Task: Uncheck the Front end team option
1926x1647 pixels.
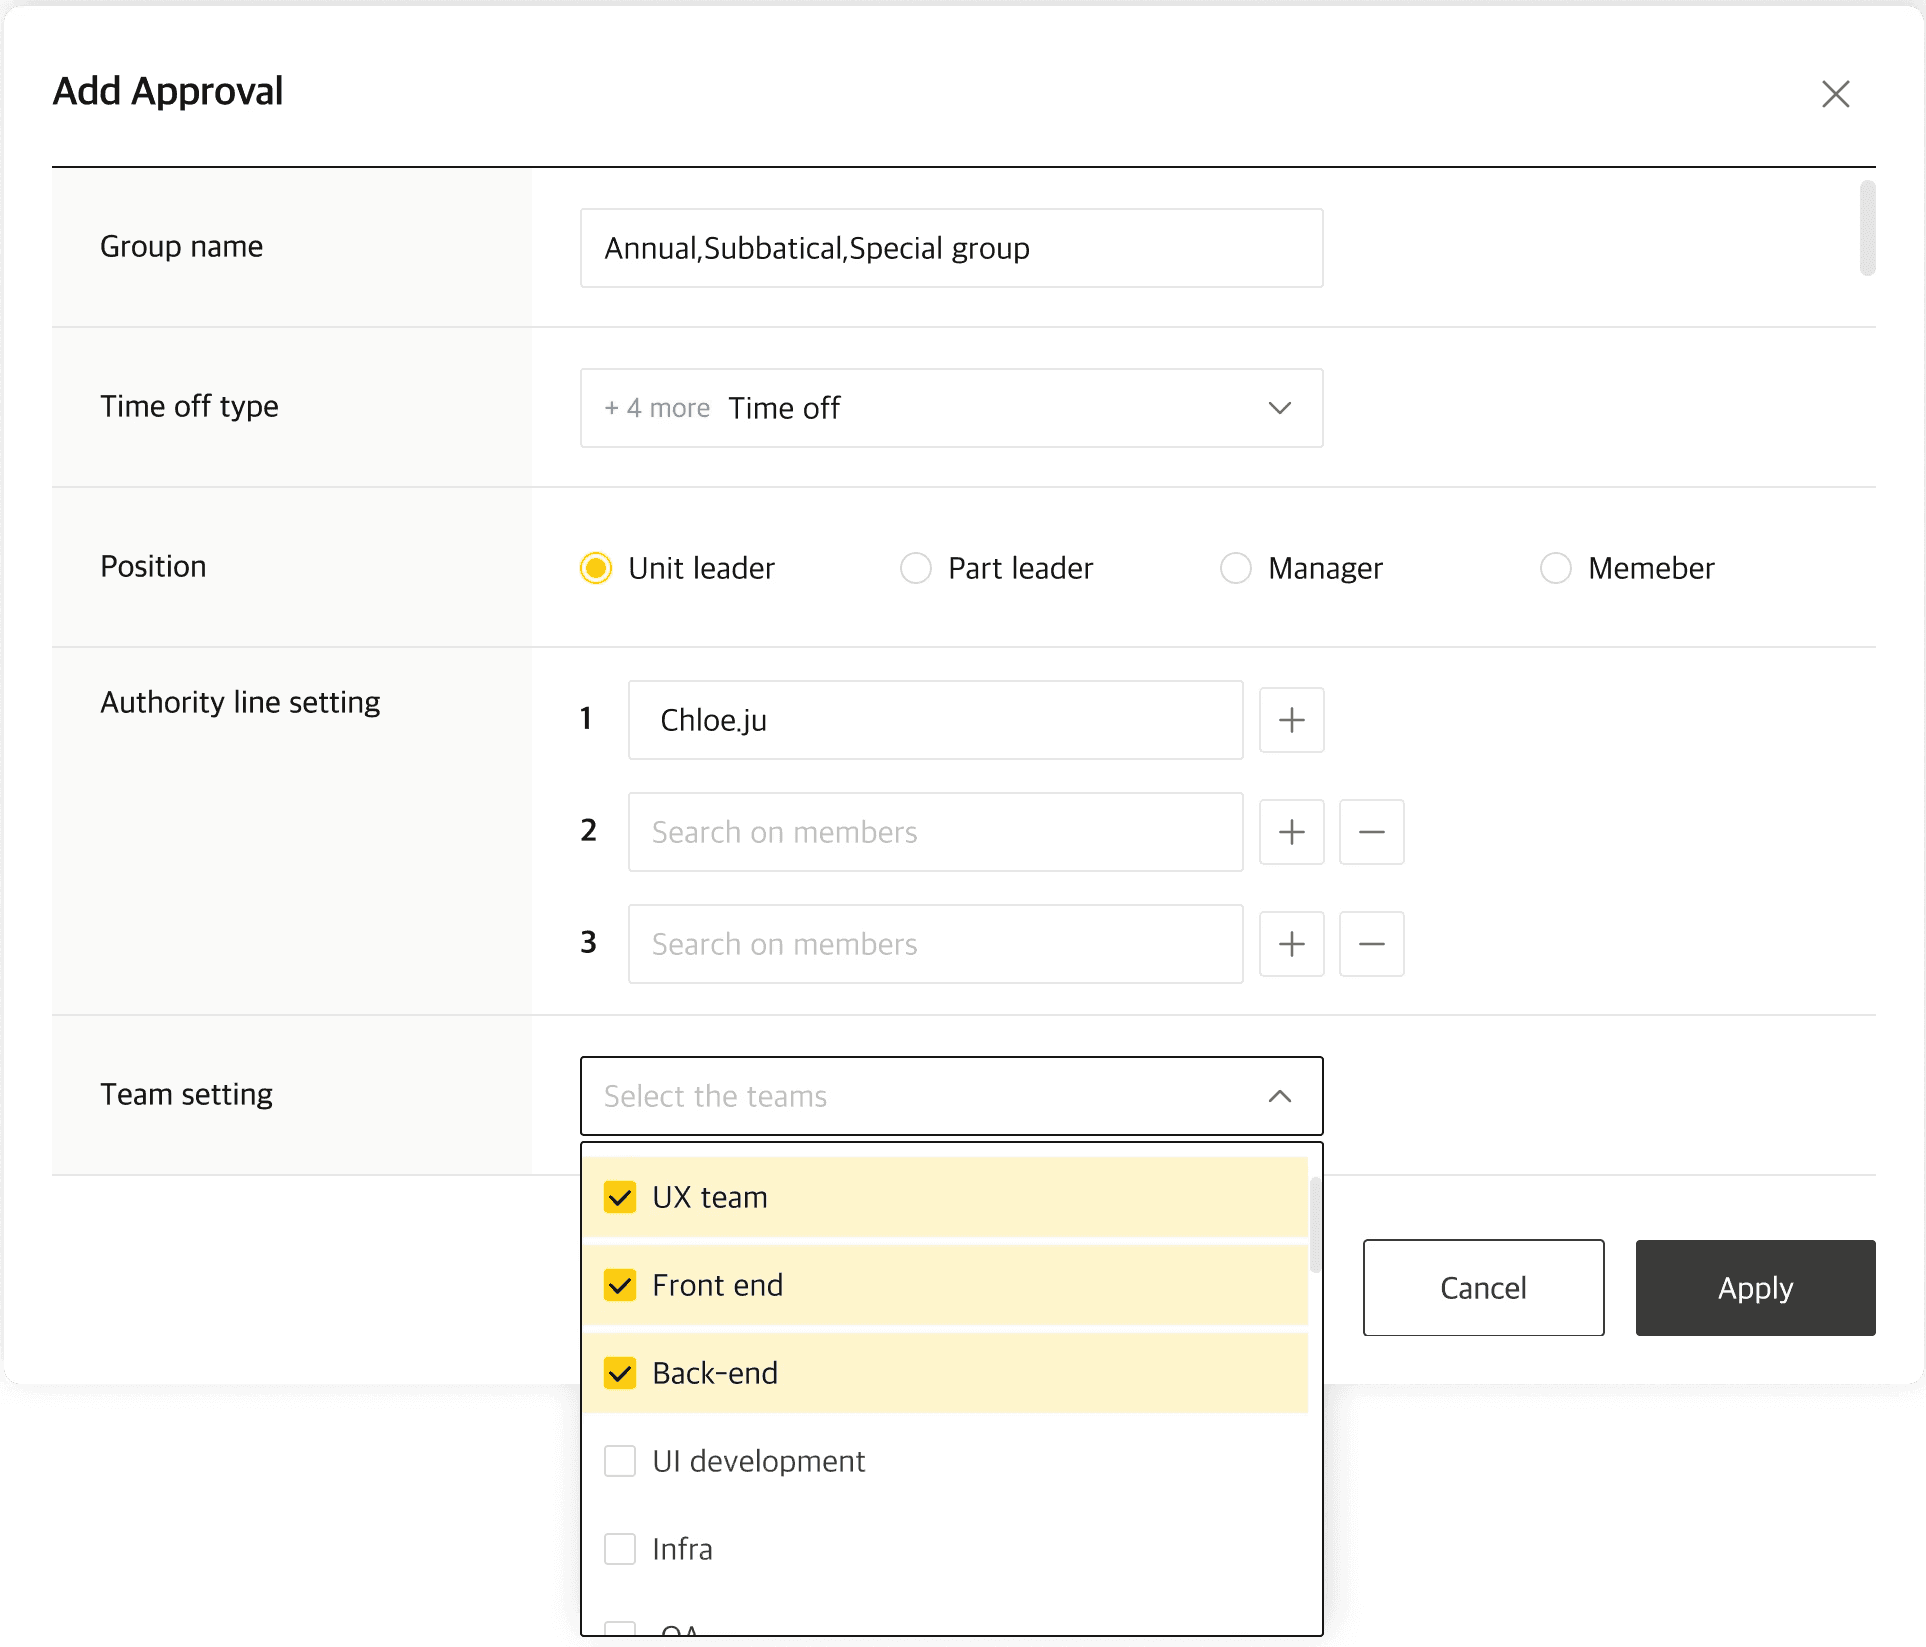Action: (620, 1285)
